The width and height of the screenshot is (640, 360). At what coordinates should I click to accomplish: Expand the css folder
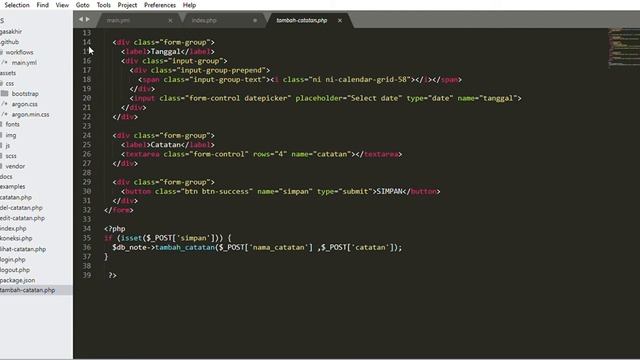pos(9,83)
